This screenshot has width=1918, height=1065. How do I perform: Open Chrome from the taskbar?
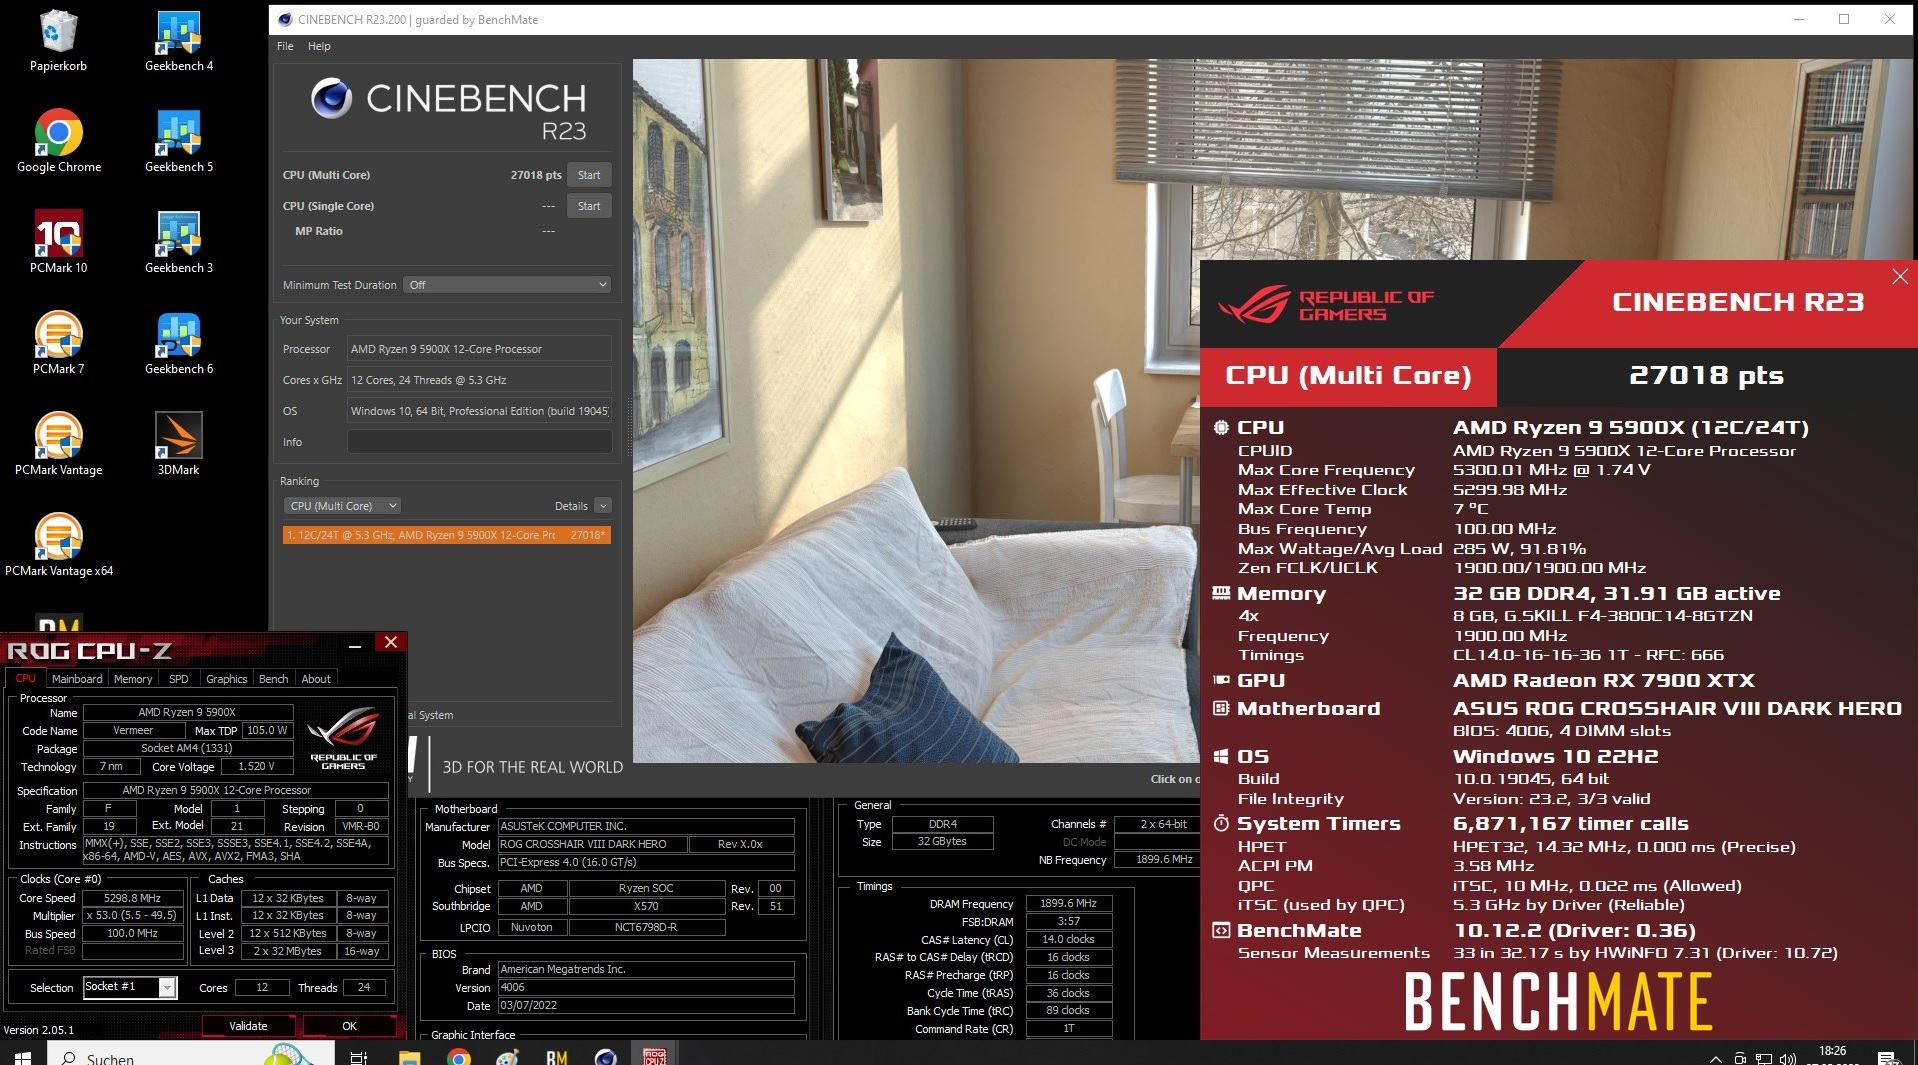tap(459, 1057)
